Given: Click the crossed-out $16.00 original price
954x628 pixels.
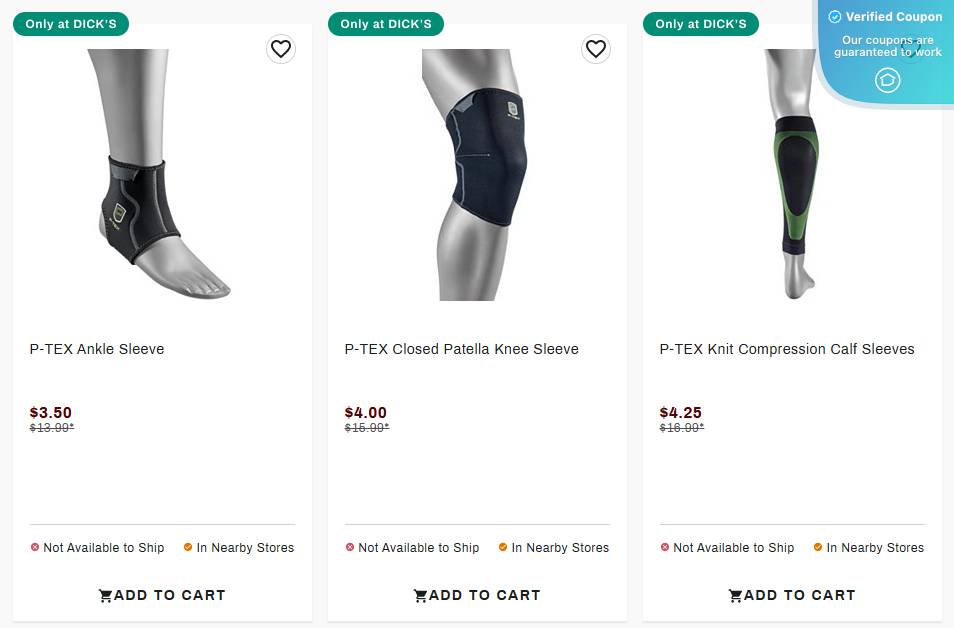Looking at the screenshot, I should coord(682,427).
